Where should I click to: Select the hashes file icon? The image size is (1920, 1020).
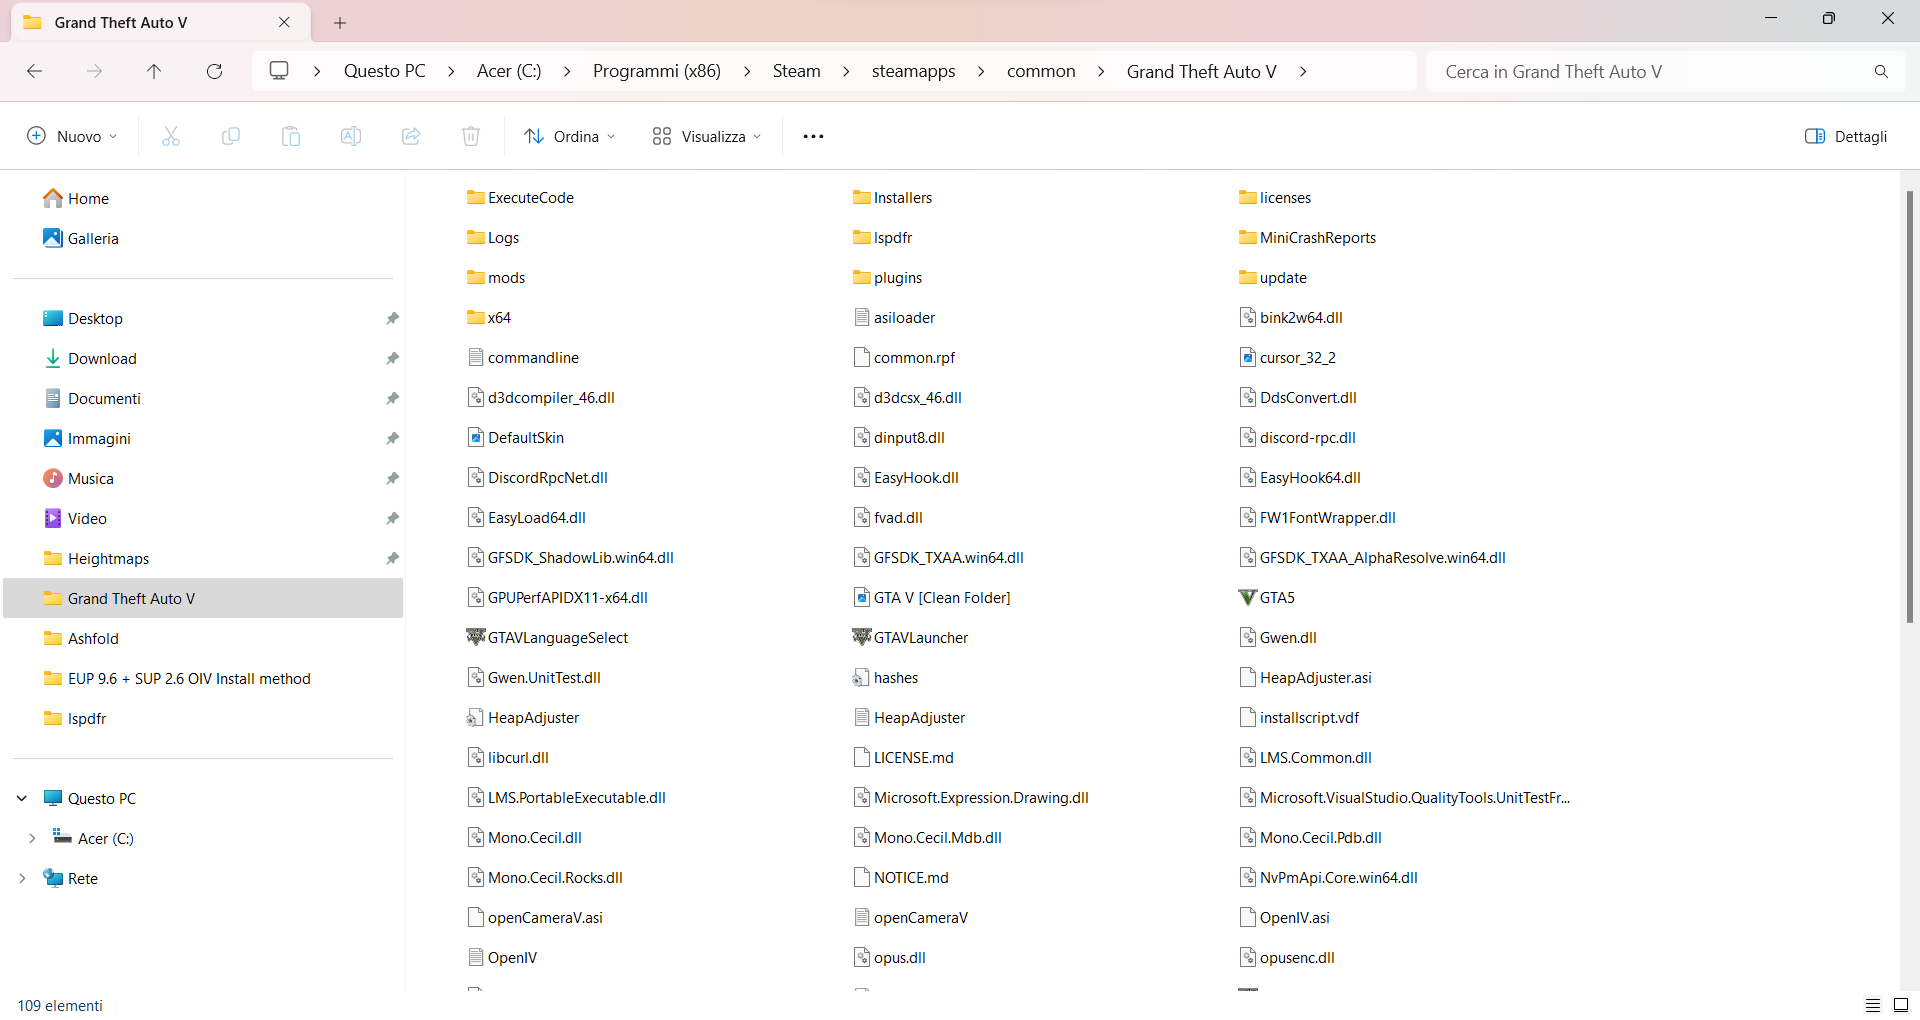pyautogui.click(x=861, y=678)
